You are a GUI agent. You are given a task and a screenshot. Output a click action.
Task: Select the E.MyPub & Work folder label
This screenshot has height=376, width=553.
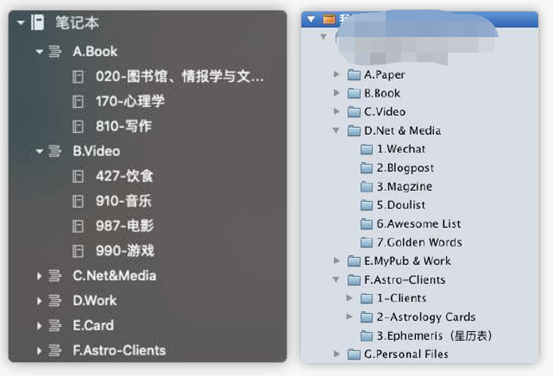(x=407, y=261)
